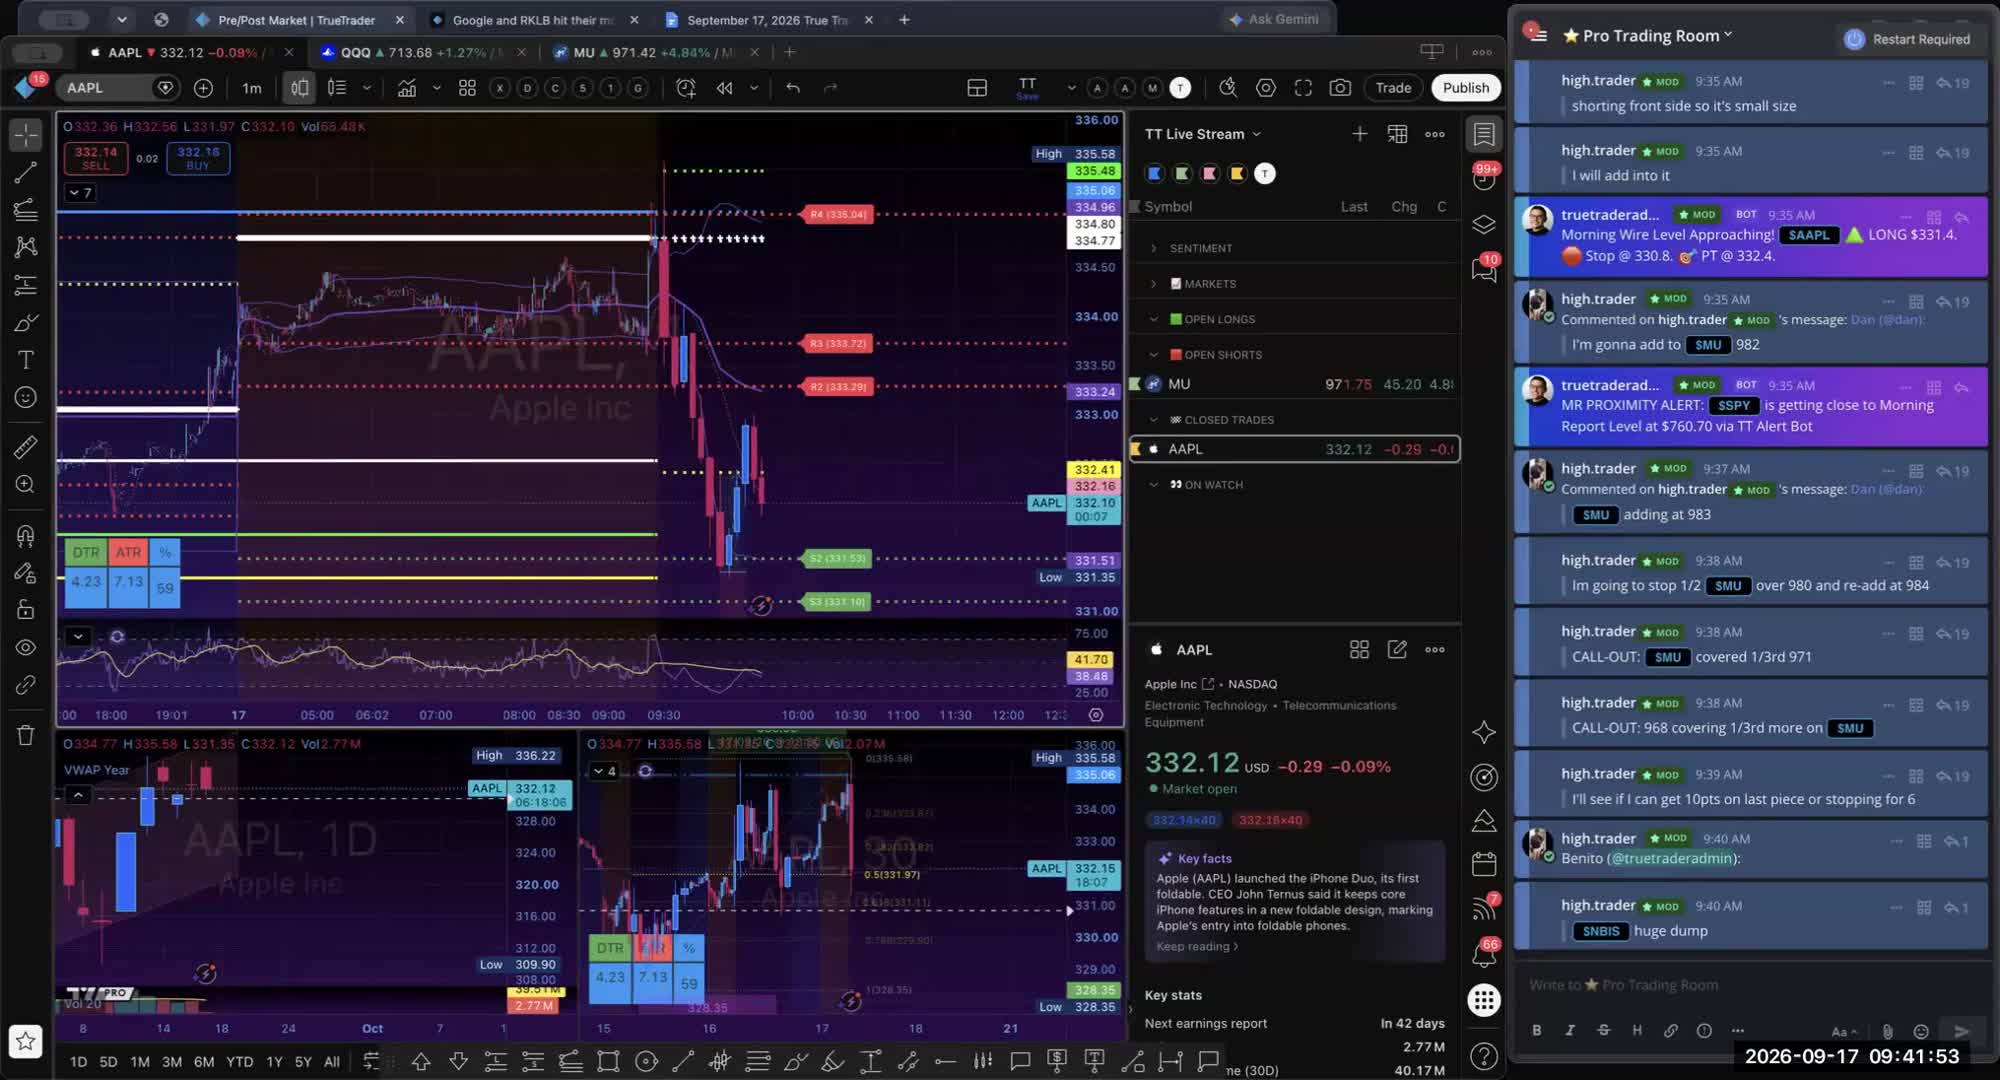Expand the MARKETS watchlist section

point(1153,284)
